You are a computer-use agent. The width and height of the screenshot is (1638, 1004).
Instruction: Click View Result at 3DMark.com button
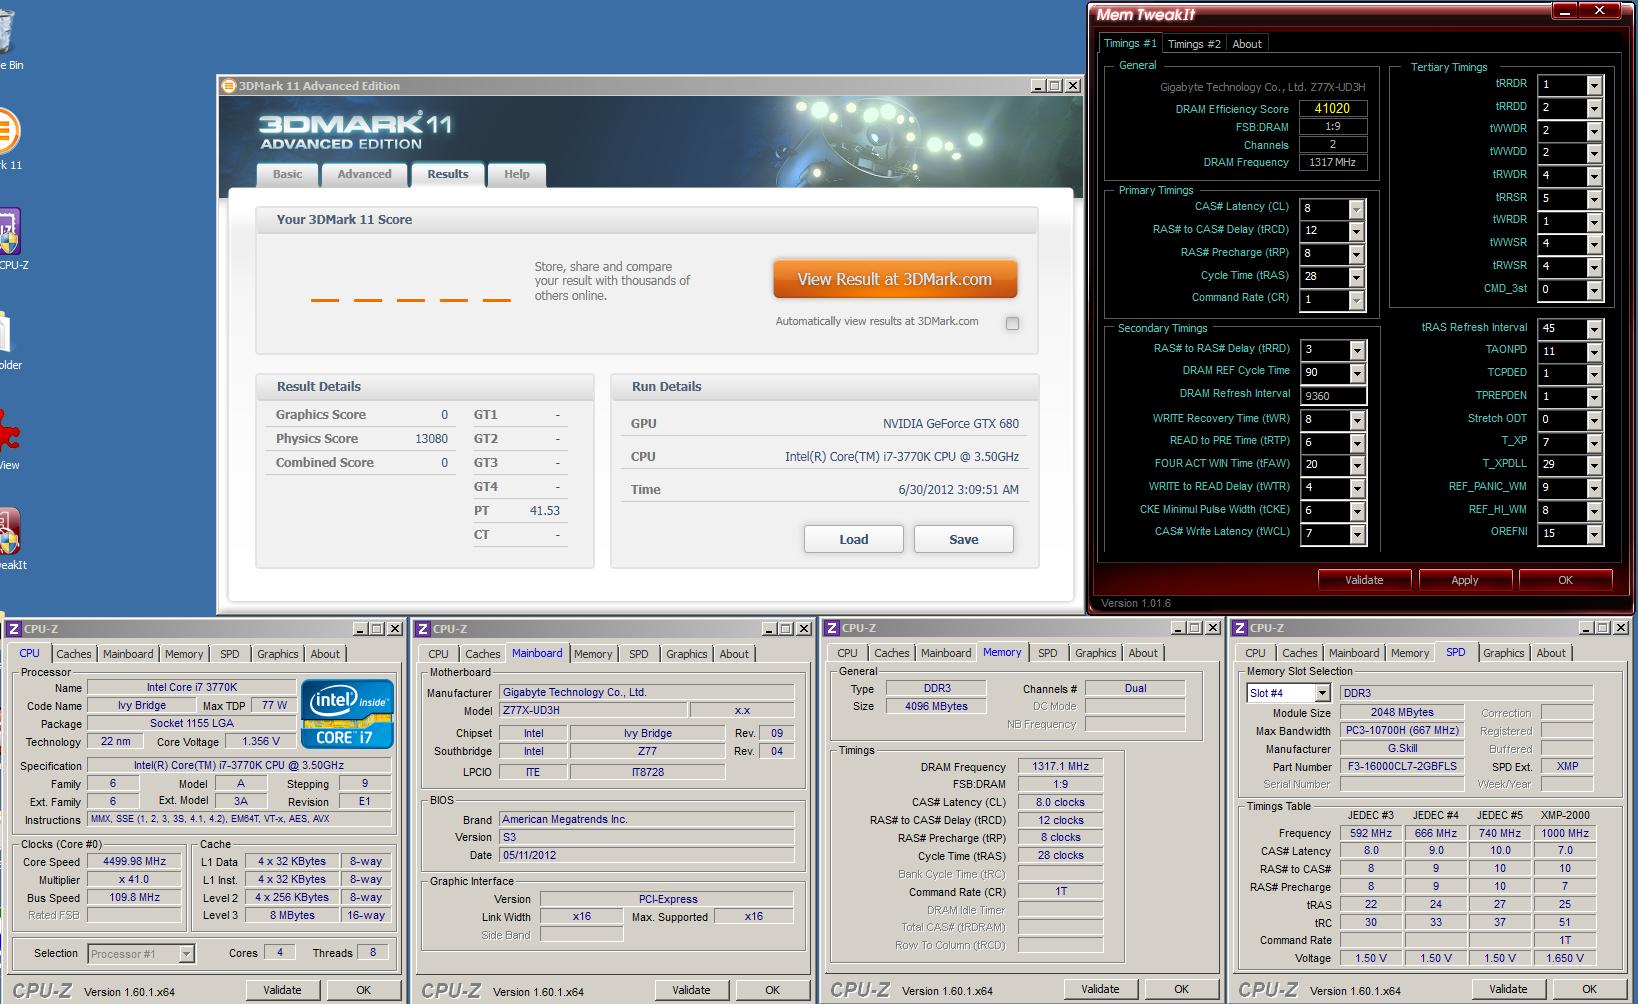(895, 279)
